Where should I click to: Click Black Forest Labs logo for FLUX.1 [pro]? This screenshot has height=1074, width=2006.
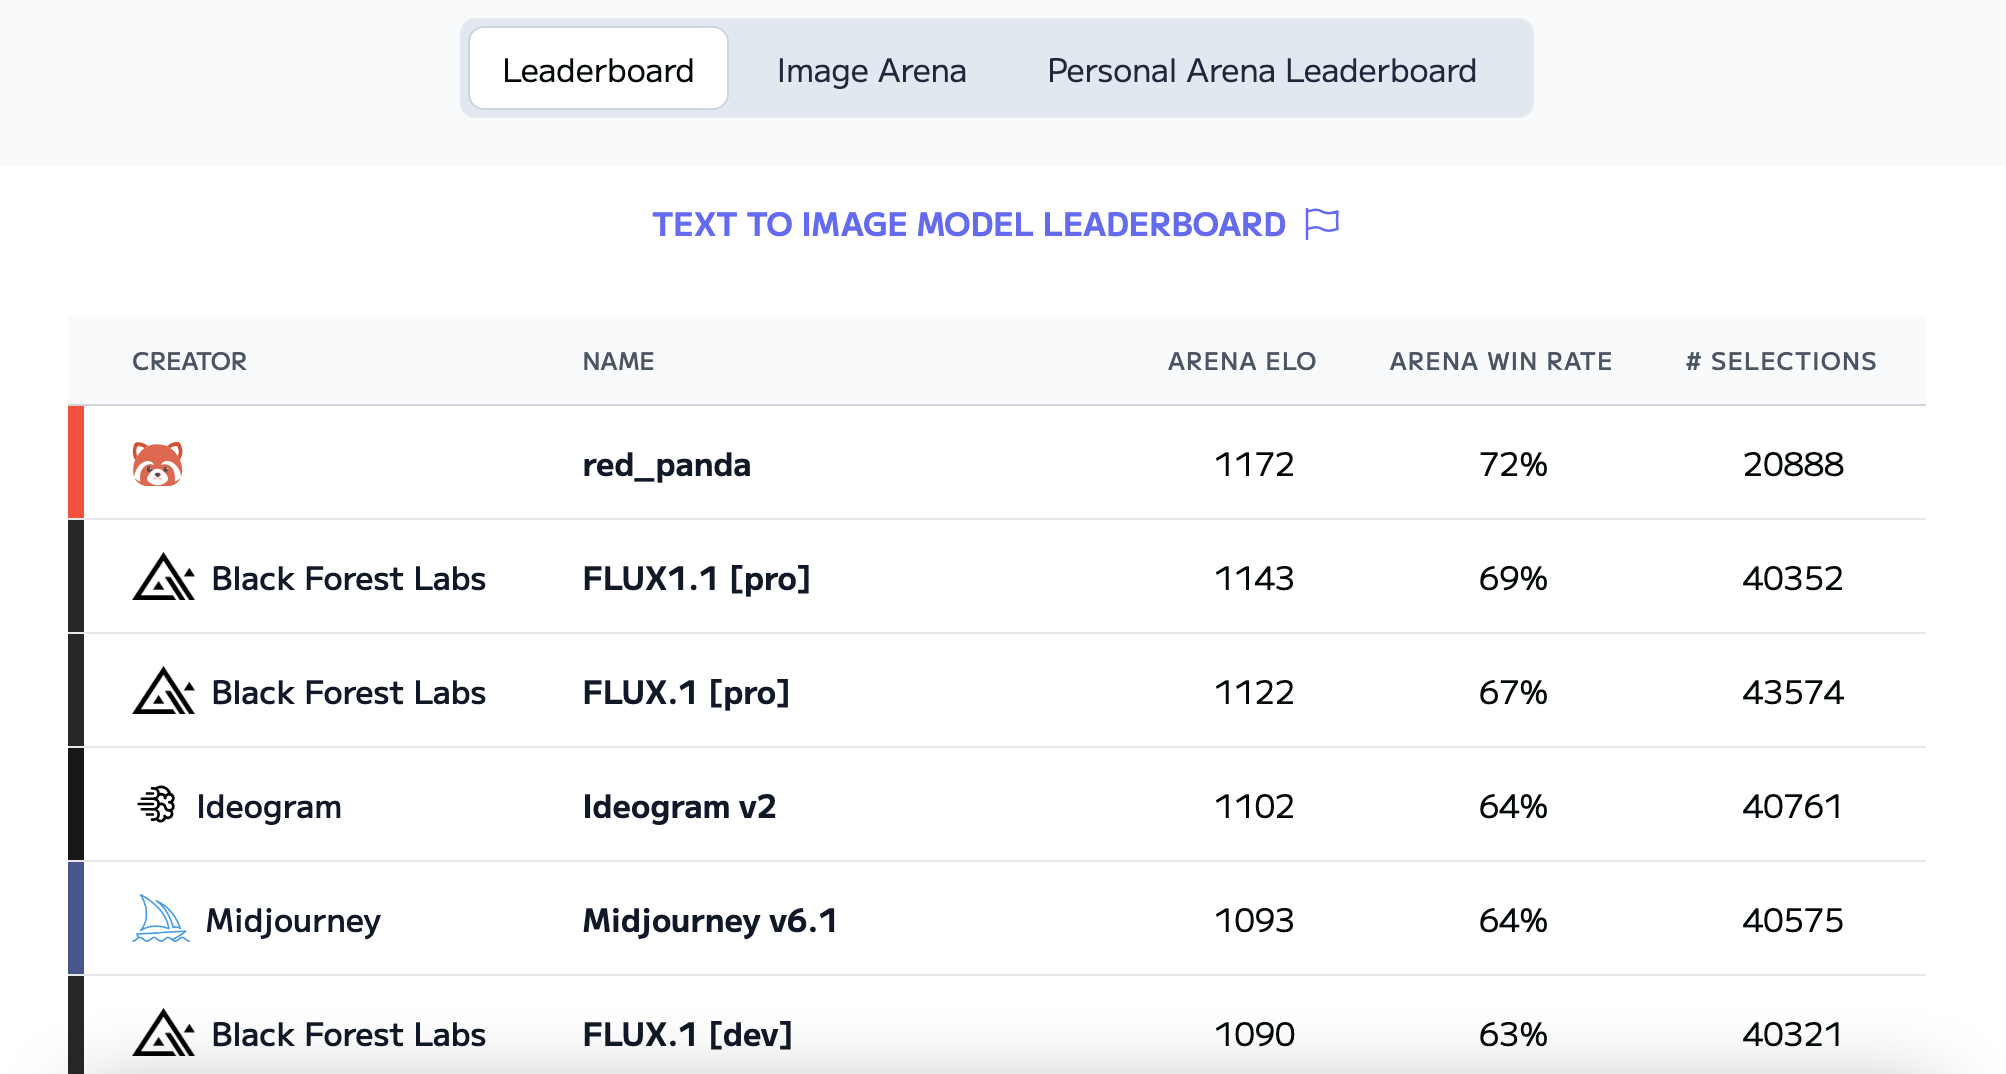[163, 692]
